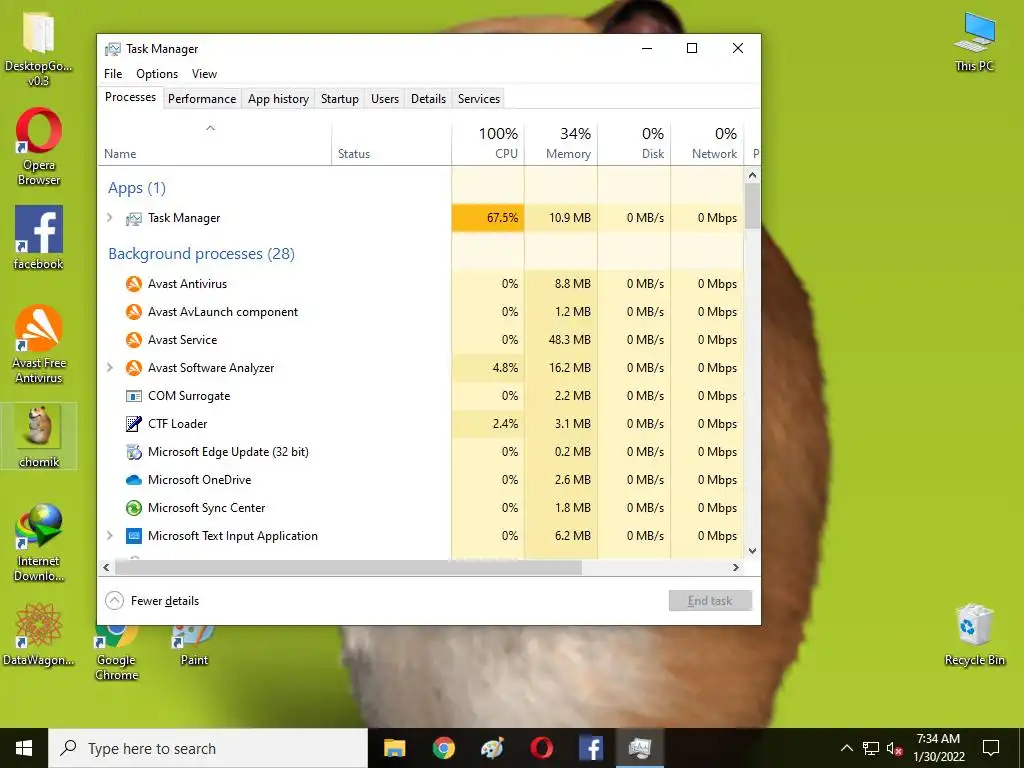1024x768 pixels.
Task: Open the File menu
Action: 113,74
